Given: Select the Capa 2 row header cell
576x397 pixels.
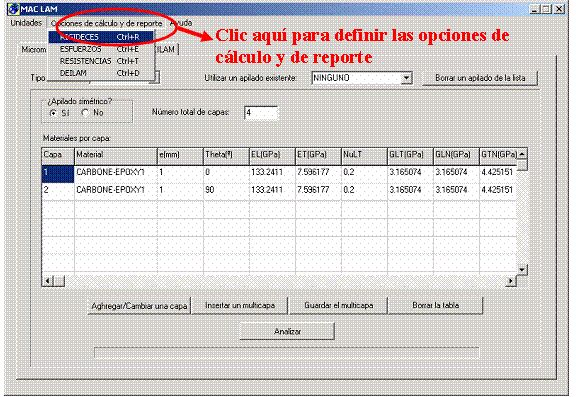Looking at the screenshot, I should click(x=58, y=191).
